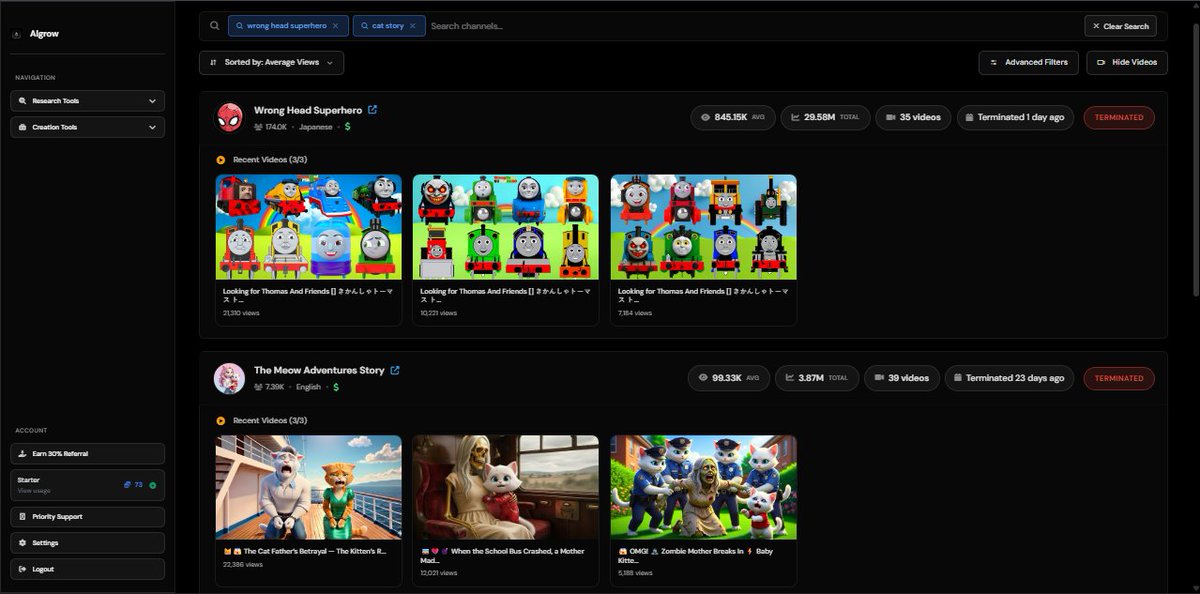Click the '22,386 views' text

243,564
